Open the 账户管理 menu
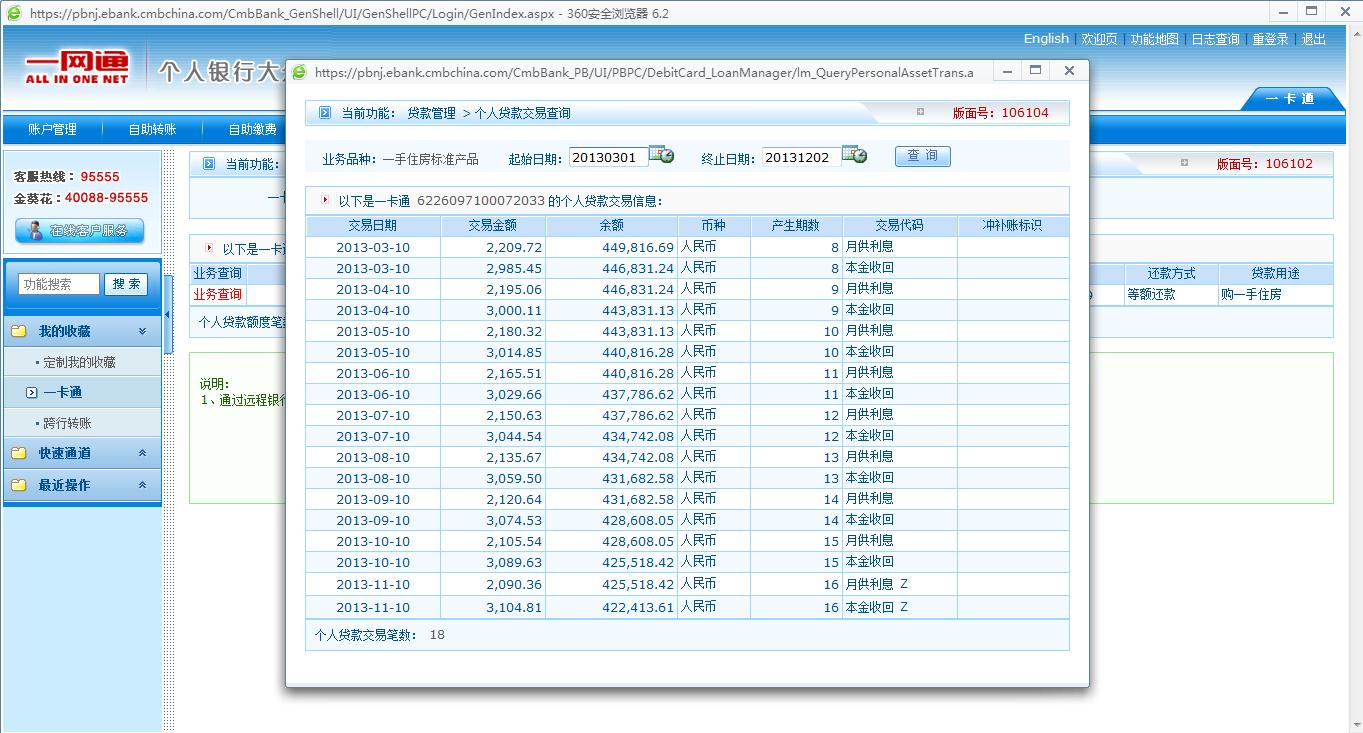Viewport: 1363px width, 733px height. tap(52, 129)
